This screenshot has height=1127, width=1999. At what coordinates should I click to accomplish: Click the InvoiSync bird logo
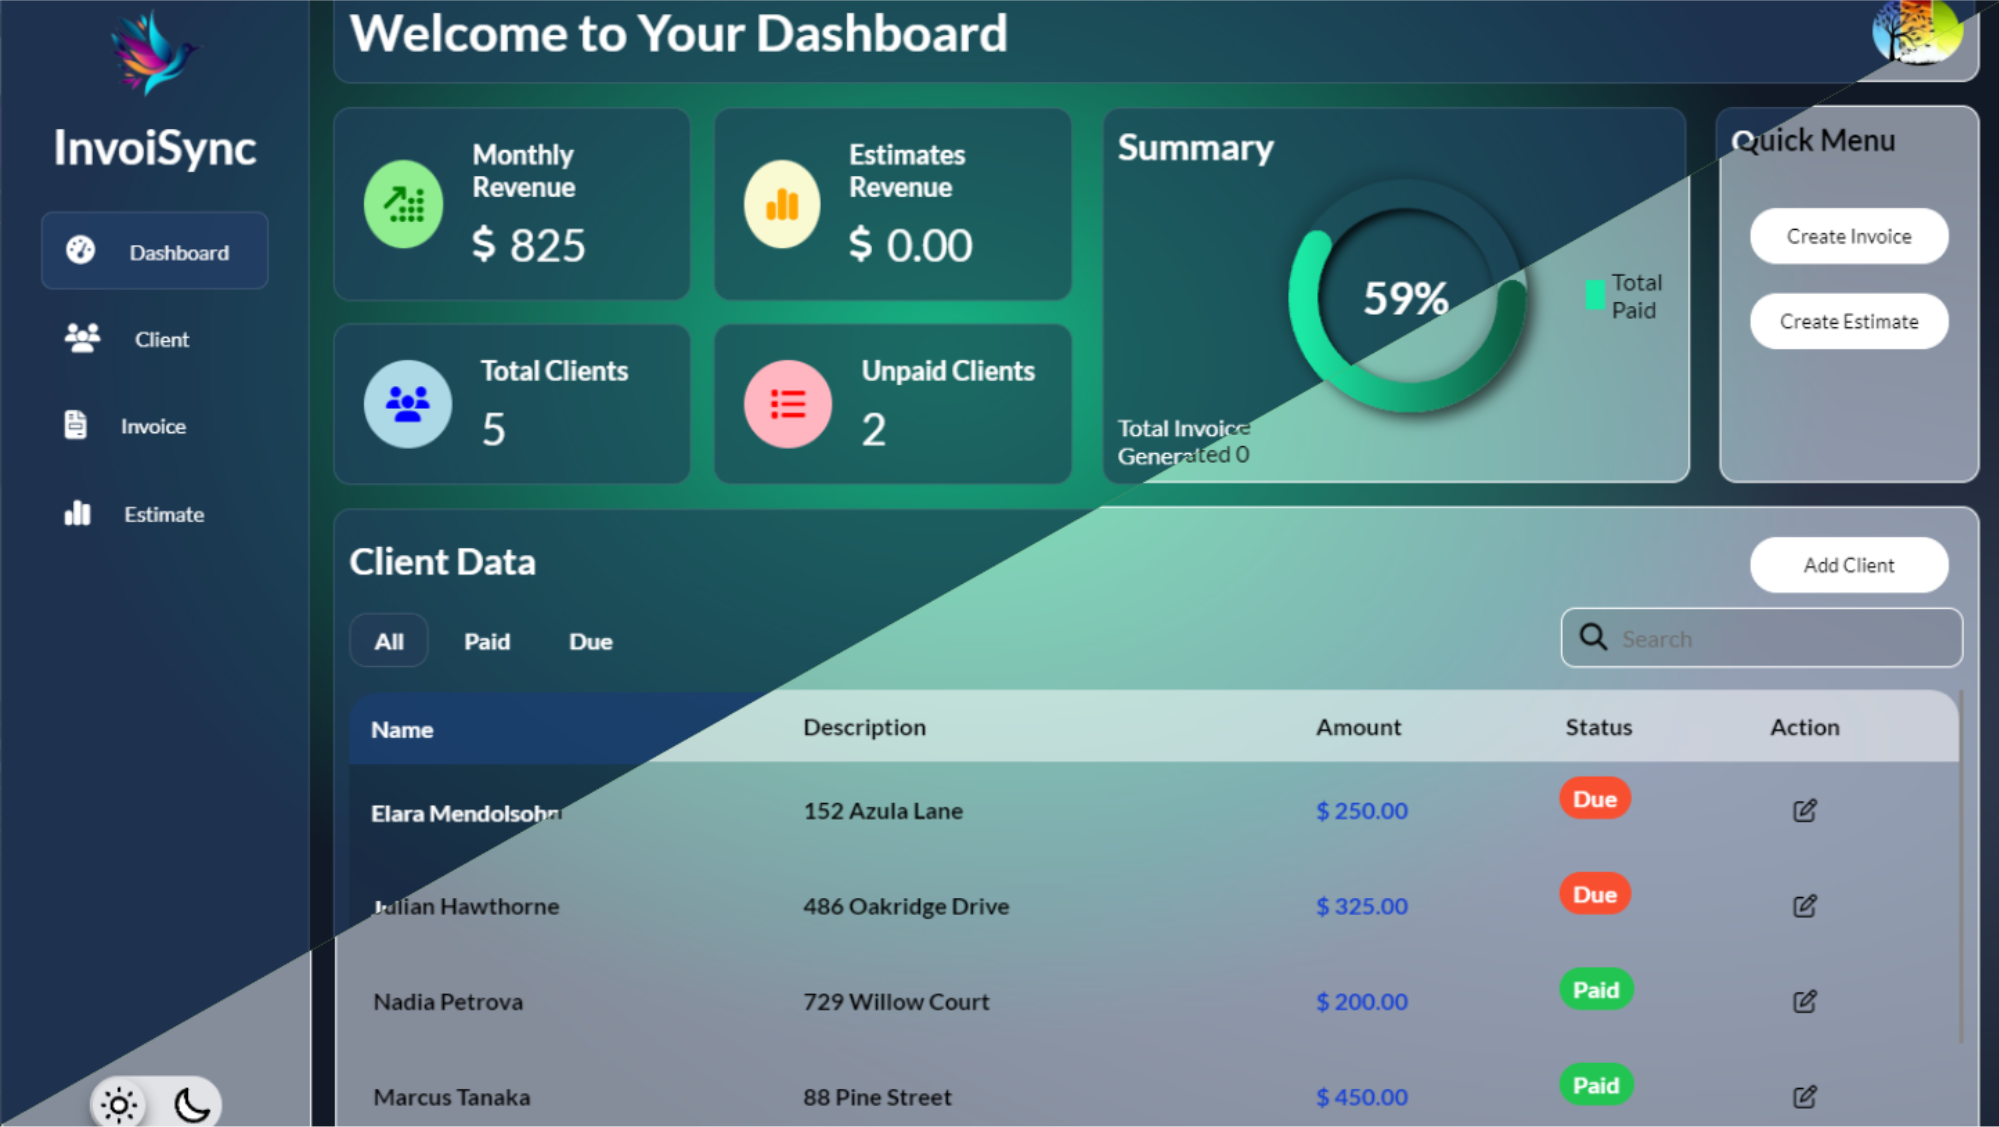click(x=155, y=53)
